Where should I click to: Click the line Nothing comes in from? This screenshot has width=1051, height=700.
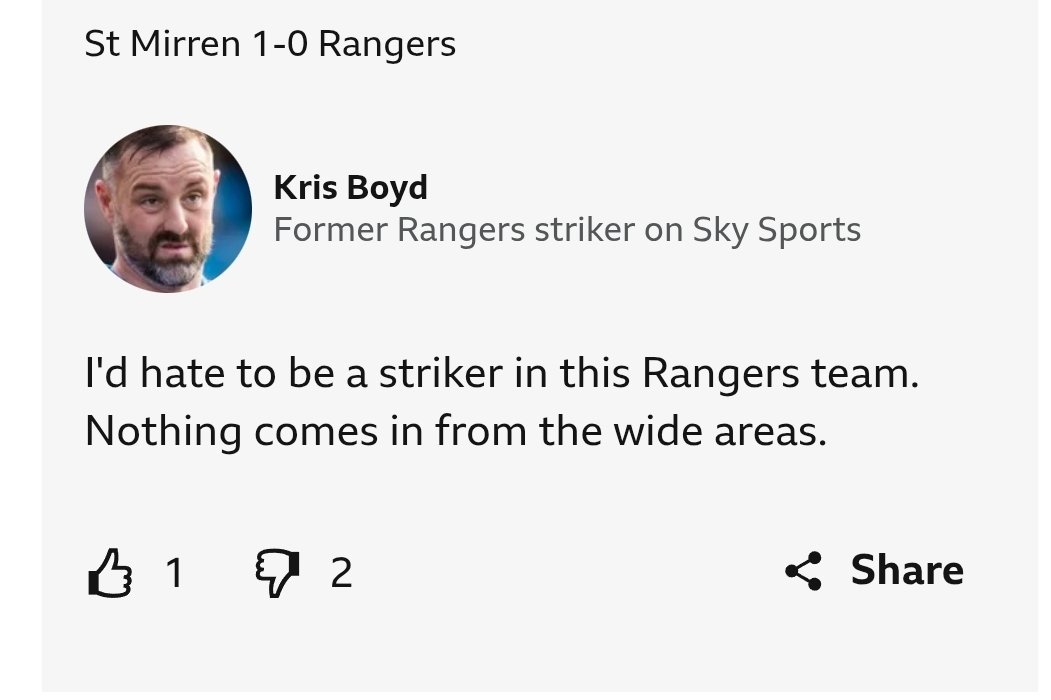[456, 431]
